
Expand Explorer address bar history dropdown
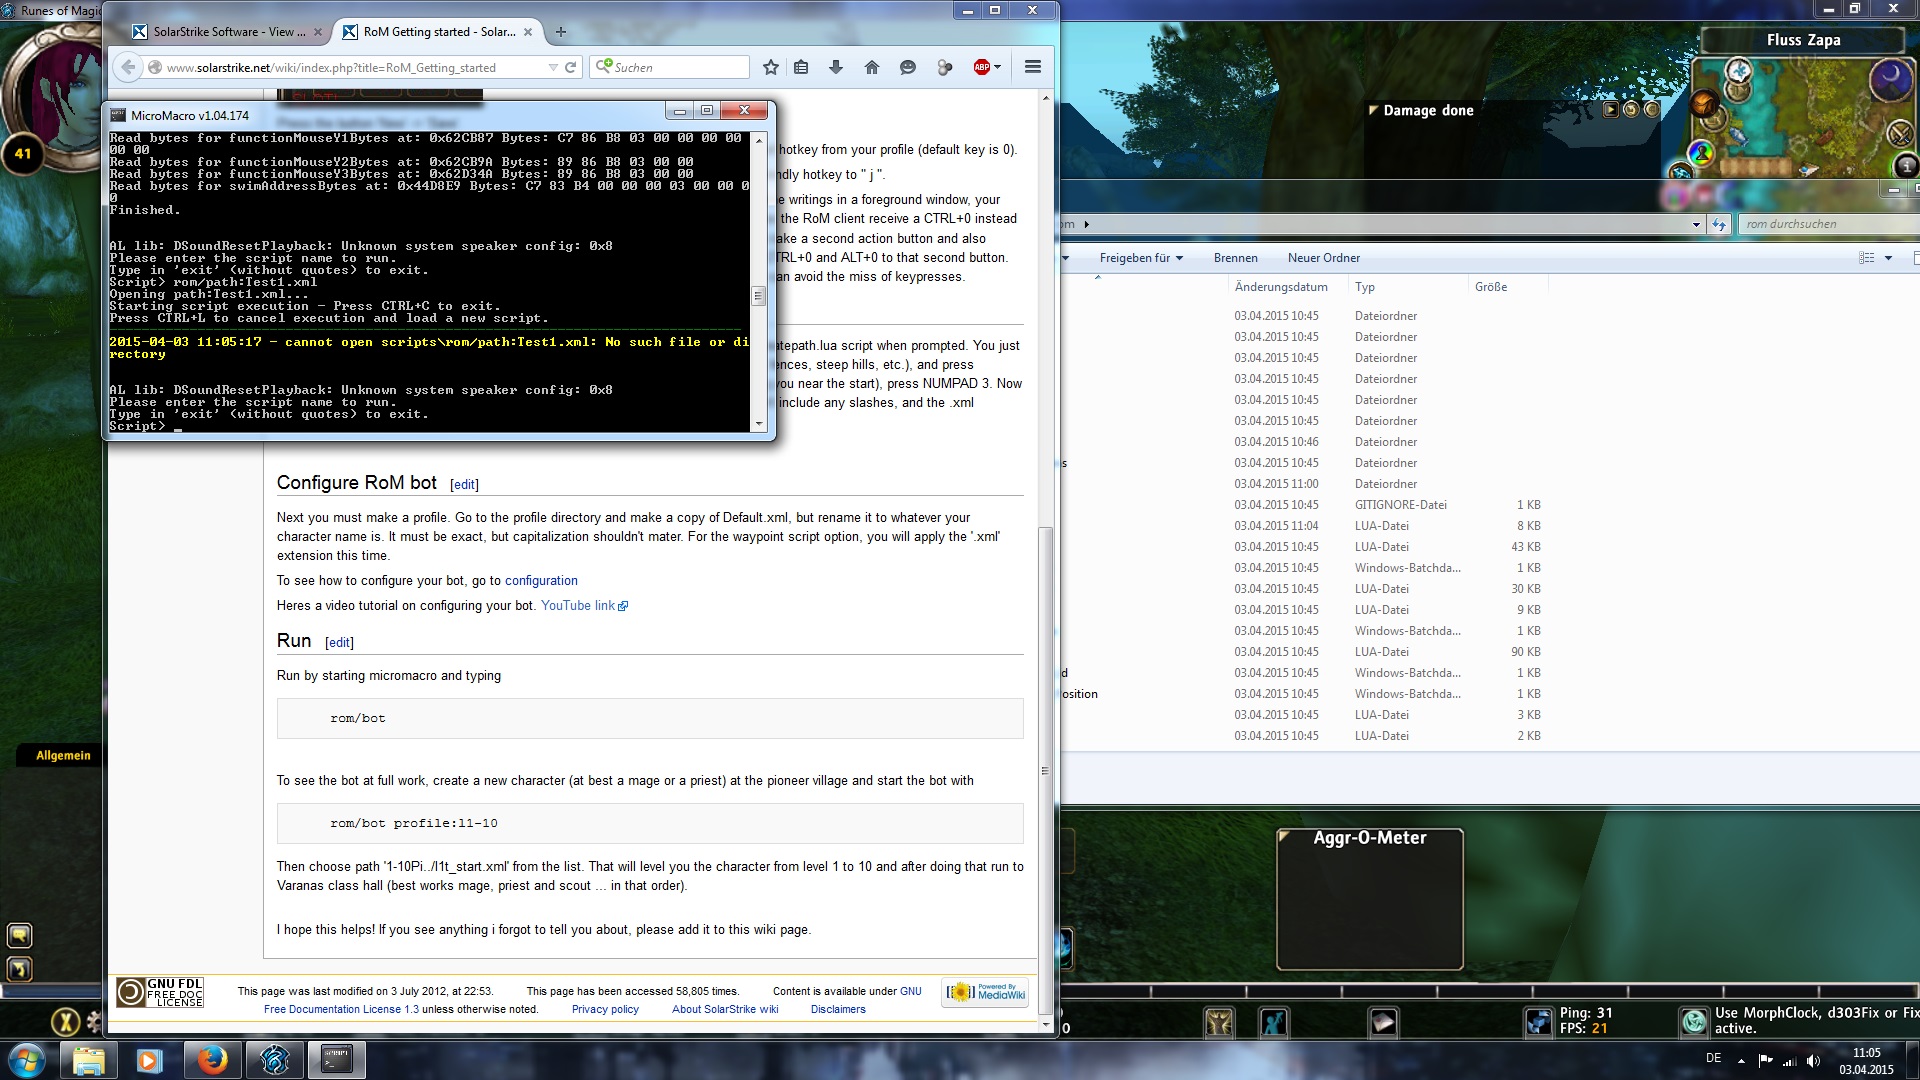click(x=1696, y=224)
